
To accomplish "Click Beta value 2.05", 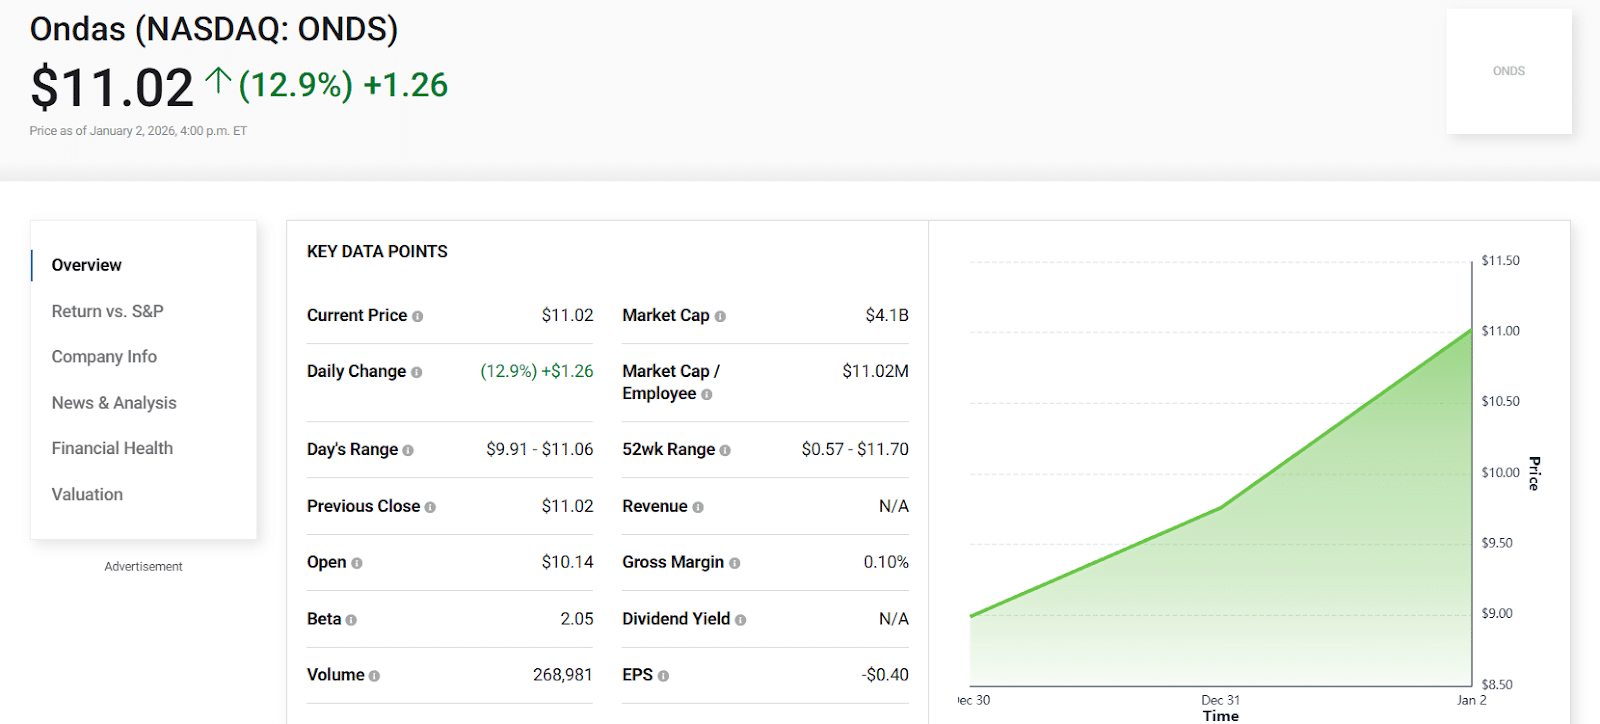I will [577, 619].
